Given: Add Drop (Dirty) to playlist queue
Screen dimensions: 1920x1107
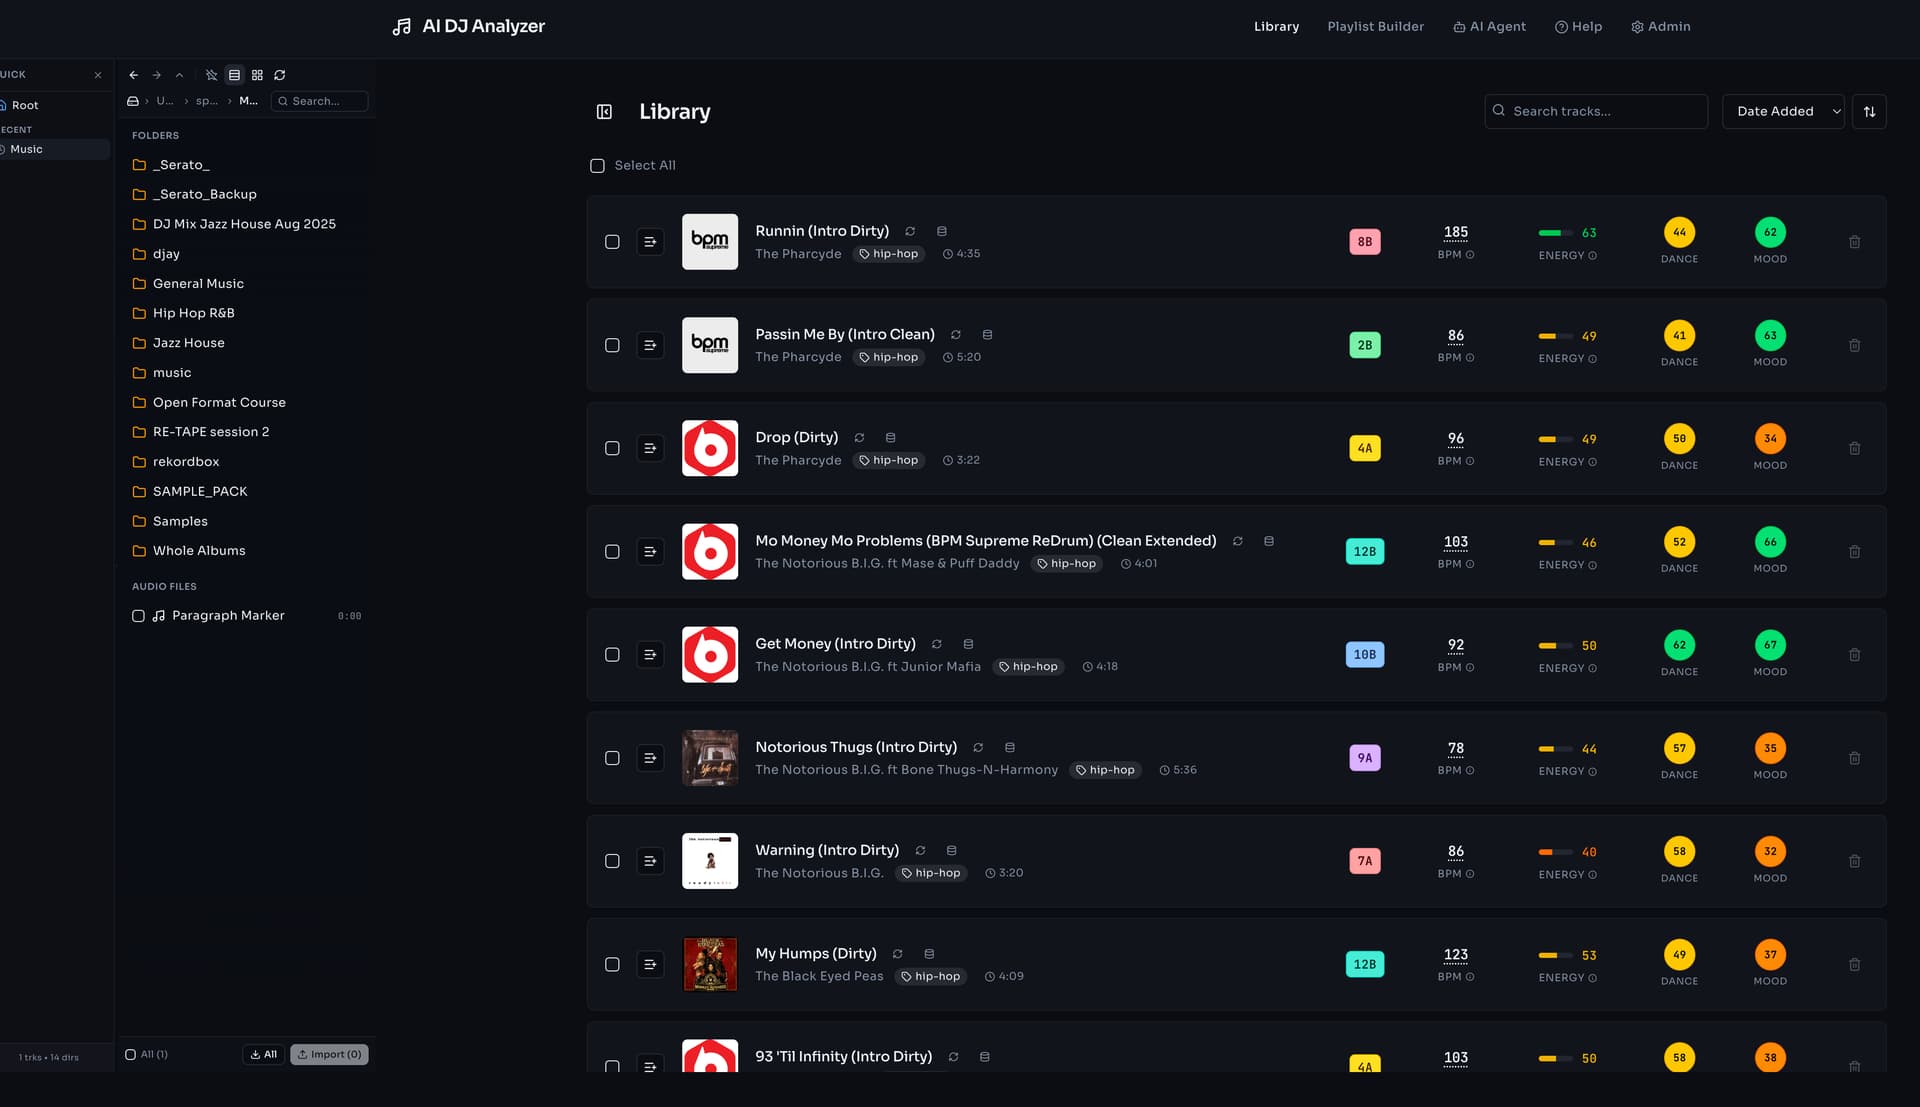Looking at the screenshot, I should (650, 448).
